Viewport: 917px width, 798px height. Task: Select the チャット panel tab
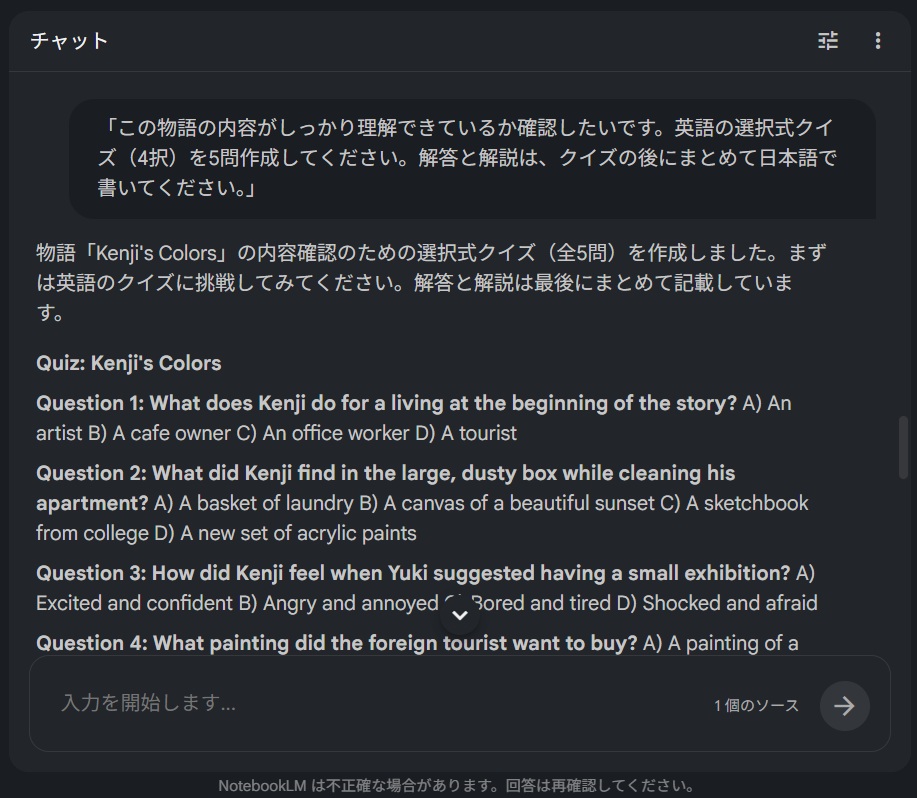point(70,41)
